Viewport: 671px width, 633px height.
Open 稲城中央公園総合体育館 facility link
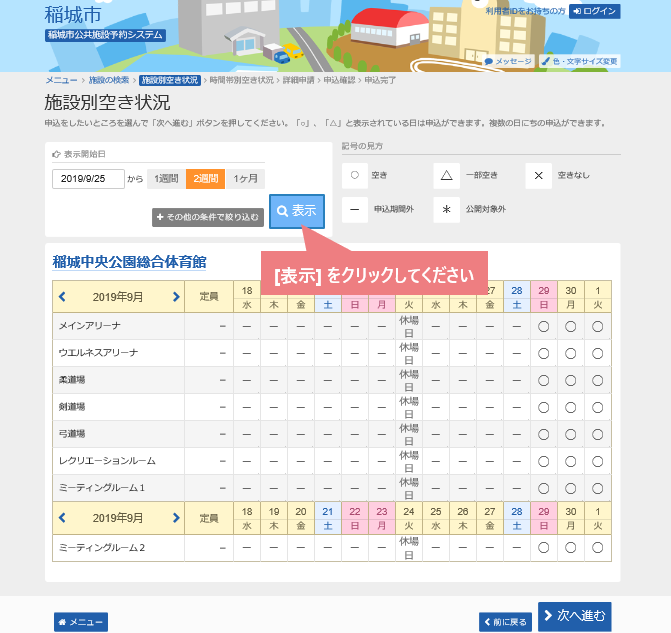pos(129,262)
